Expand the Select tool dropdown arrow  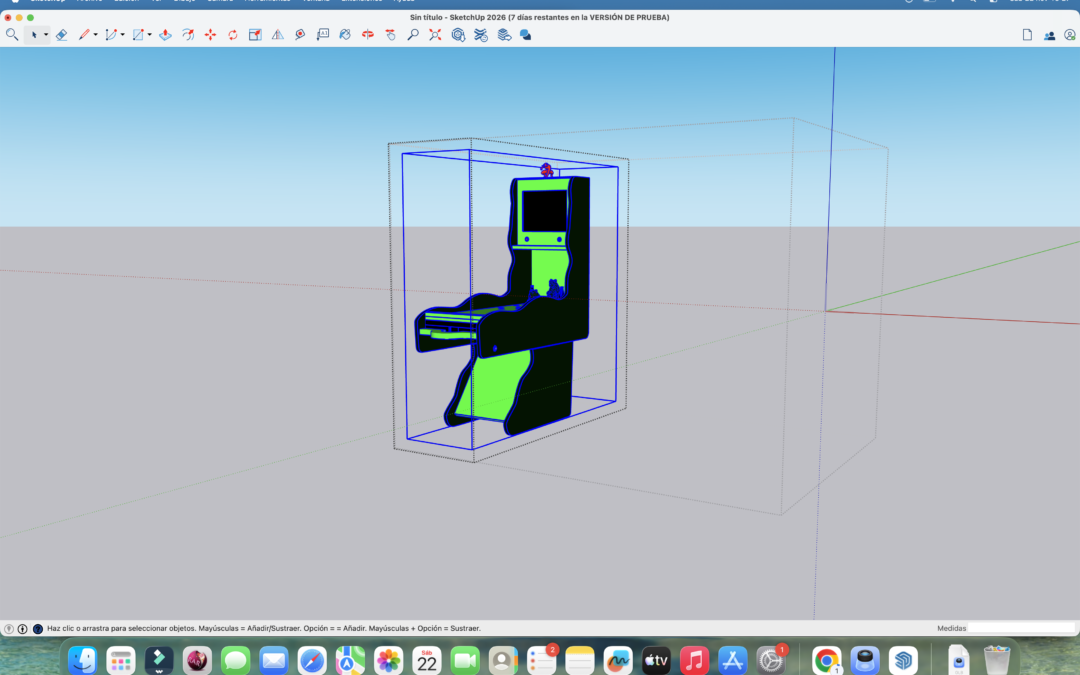click(x=46, y=35)
